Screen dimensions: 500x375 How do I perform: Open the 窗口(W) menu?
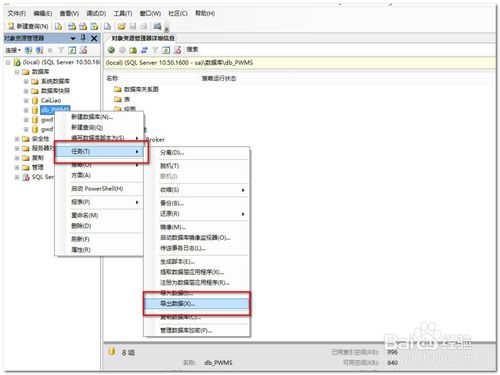click(150, 13)
